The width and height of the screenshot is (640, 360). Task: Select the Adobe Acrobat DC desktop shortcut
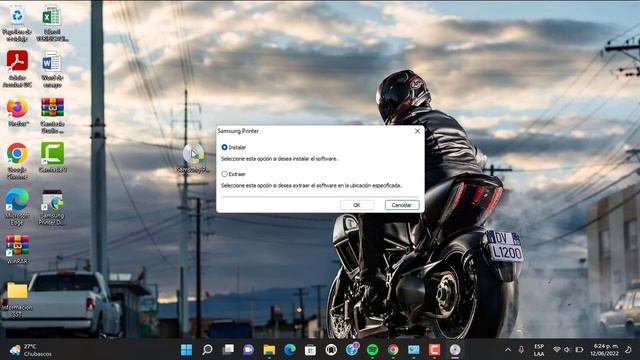[17, 69]
